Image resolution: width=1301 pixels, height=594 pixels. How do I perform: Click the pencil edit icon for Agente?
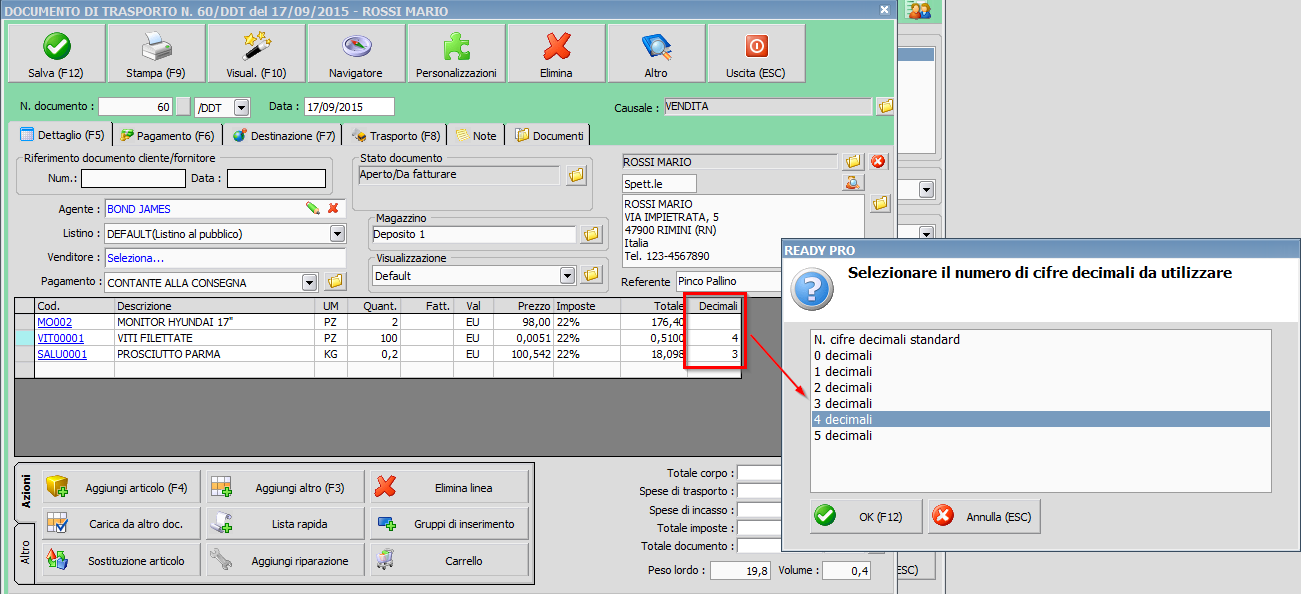313,208
